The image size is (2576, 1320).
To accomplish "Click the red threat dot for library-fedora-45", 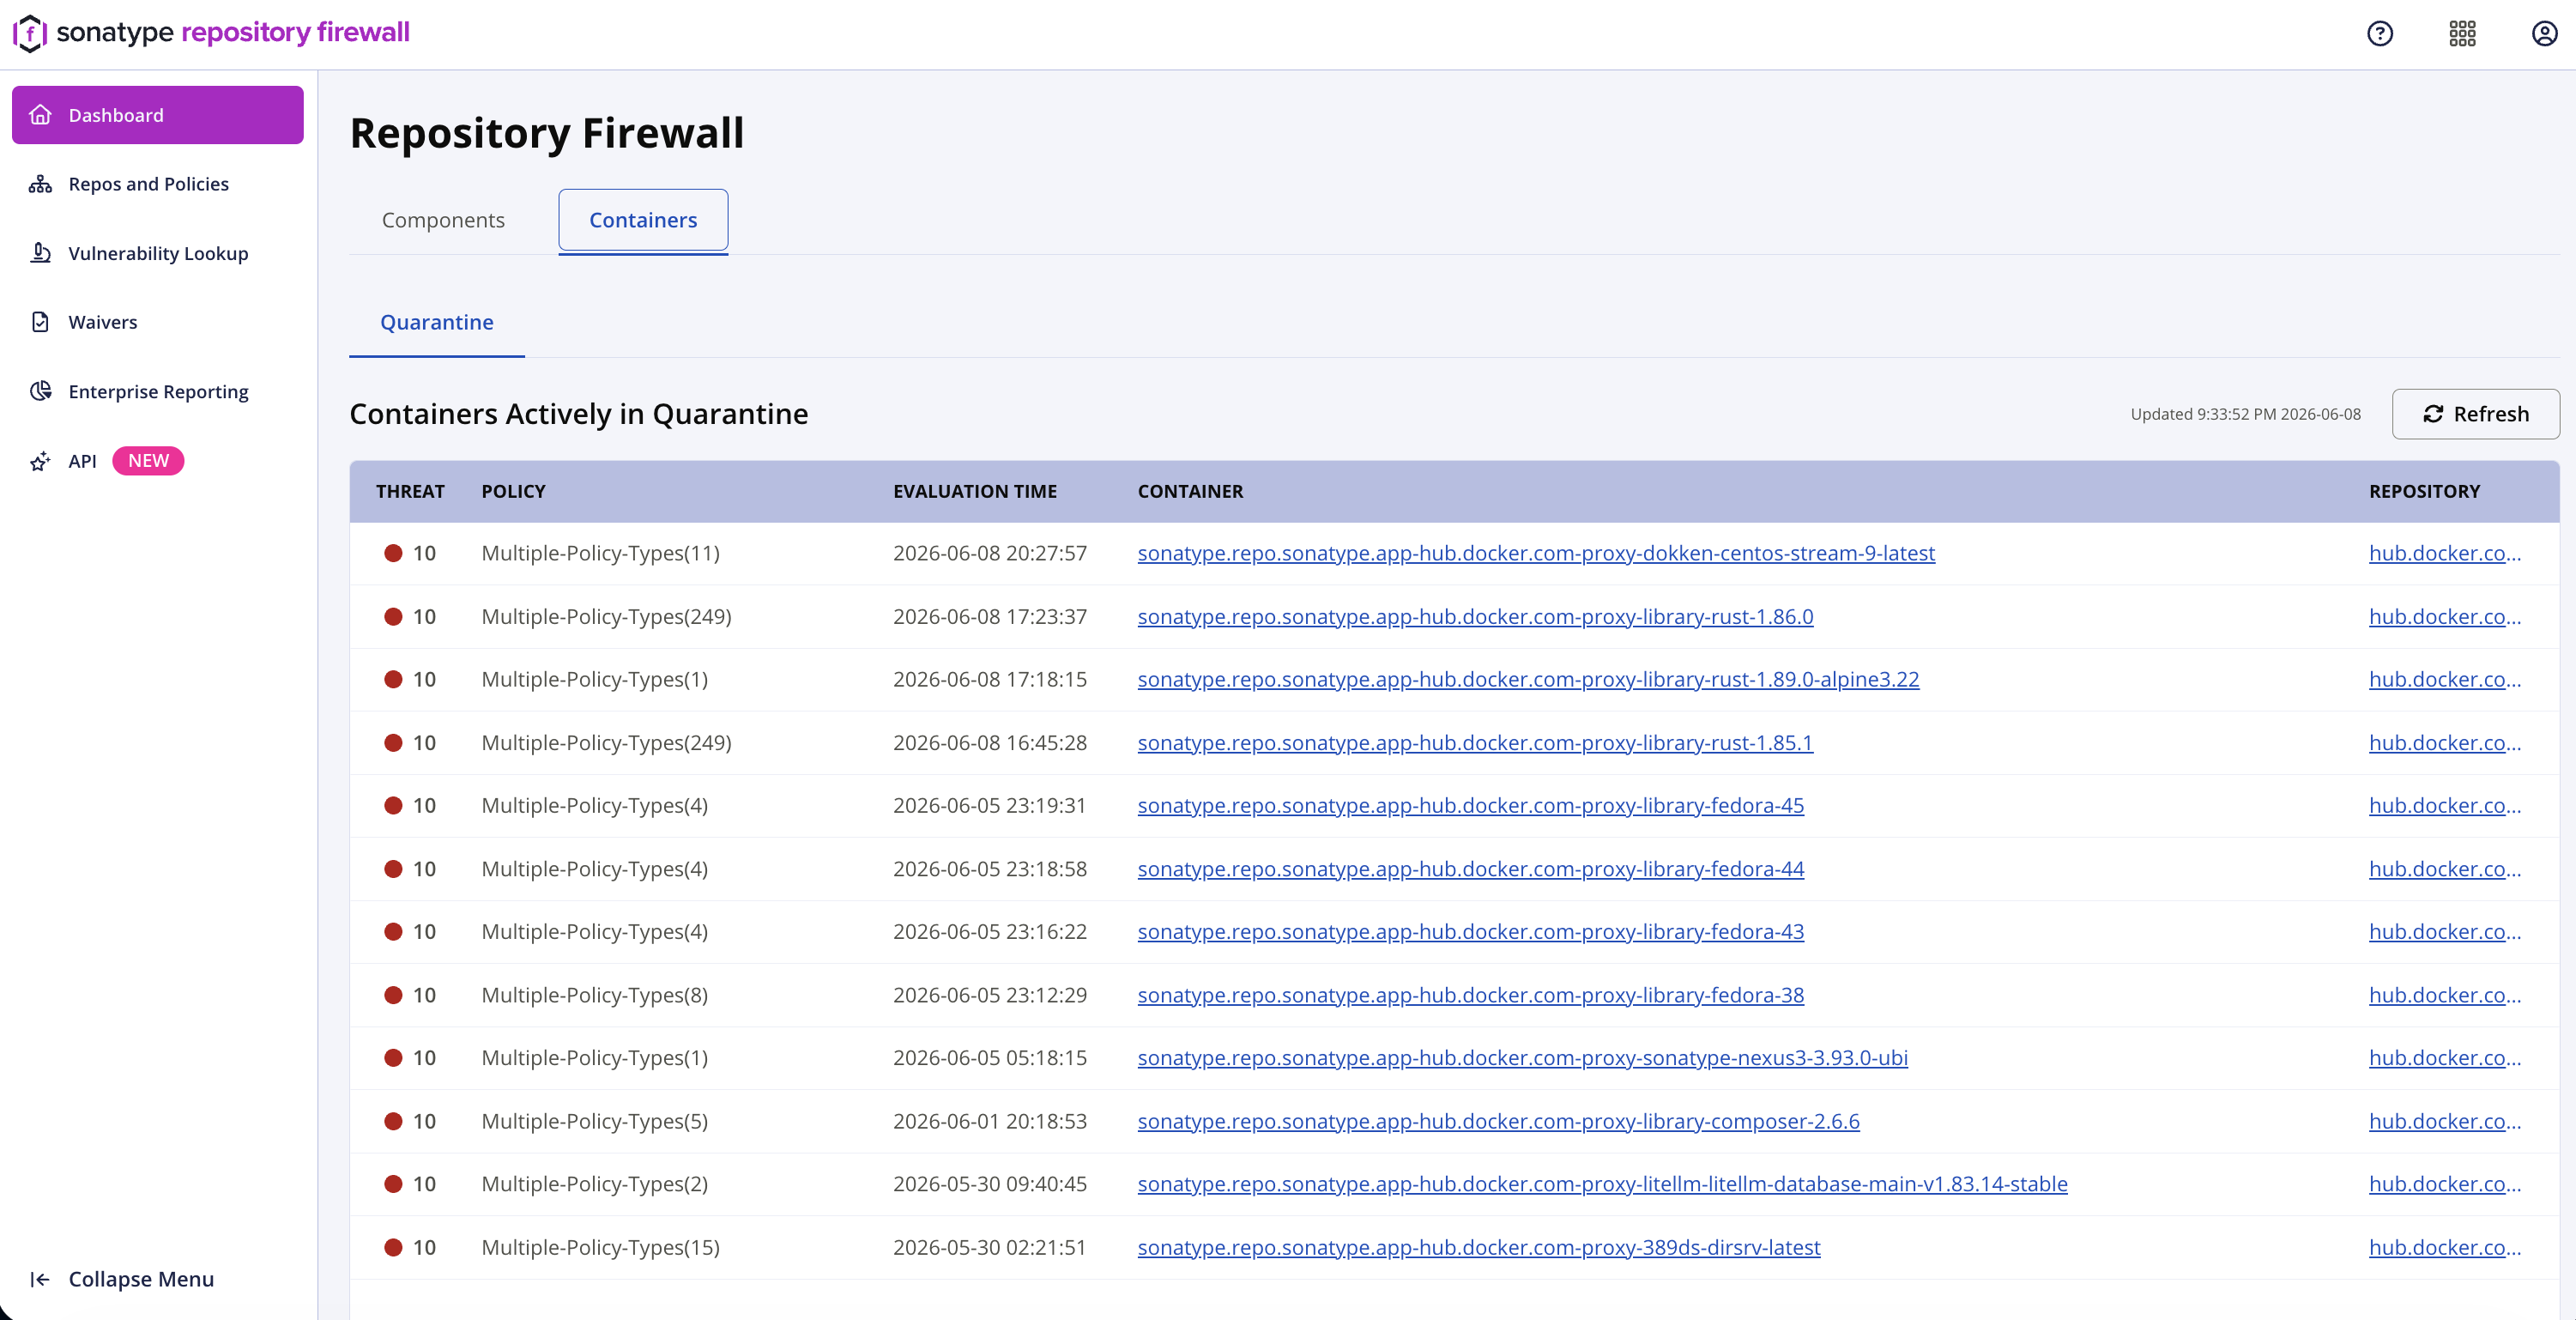I will [393, 806].
